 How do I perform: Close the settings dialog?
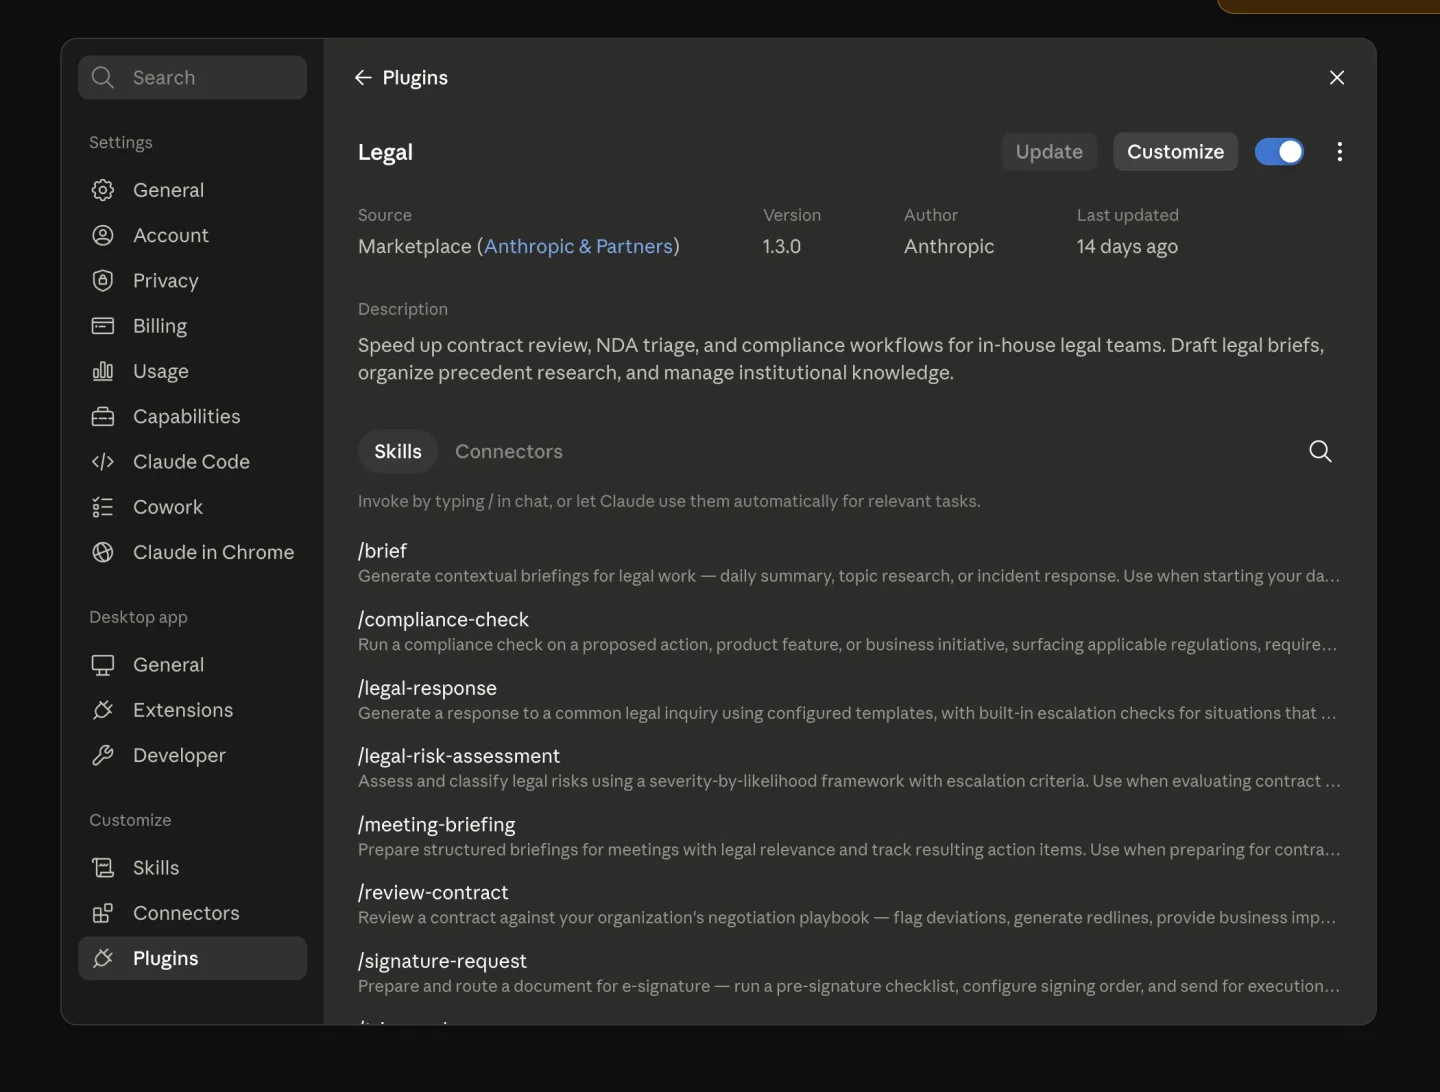point(1337,78)
